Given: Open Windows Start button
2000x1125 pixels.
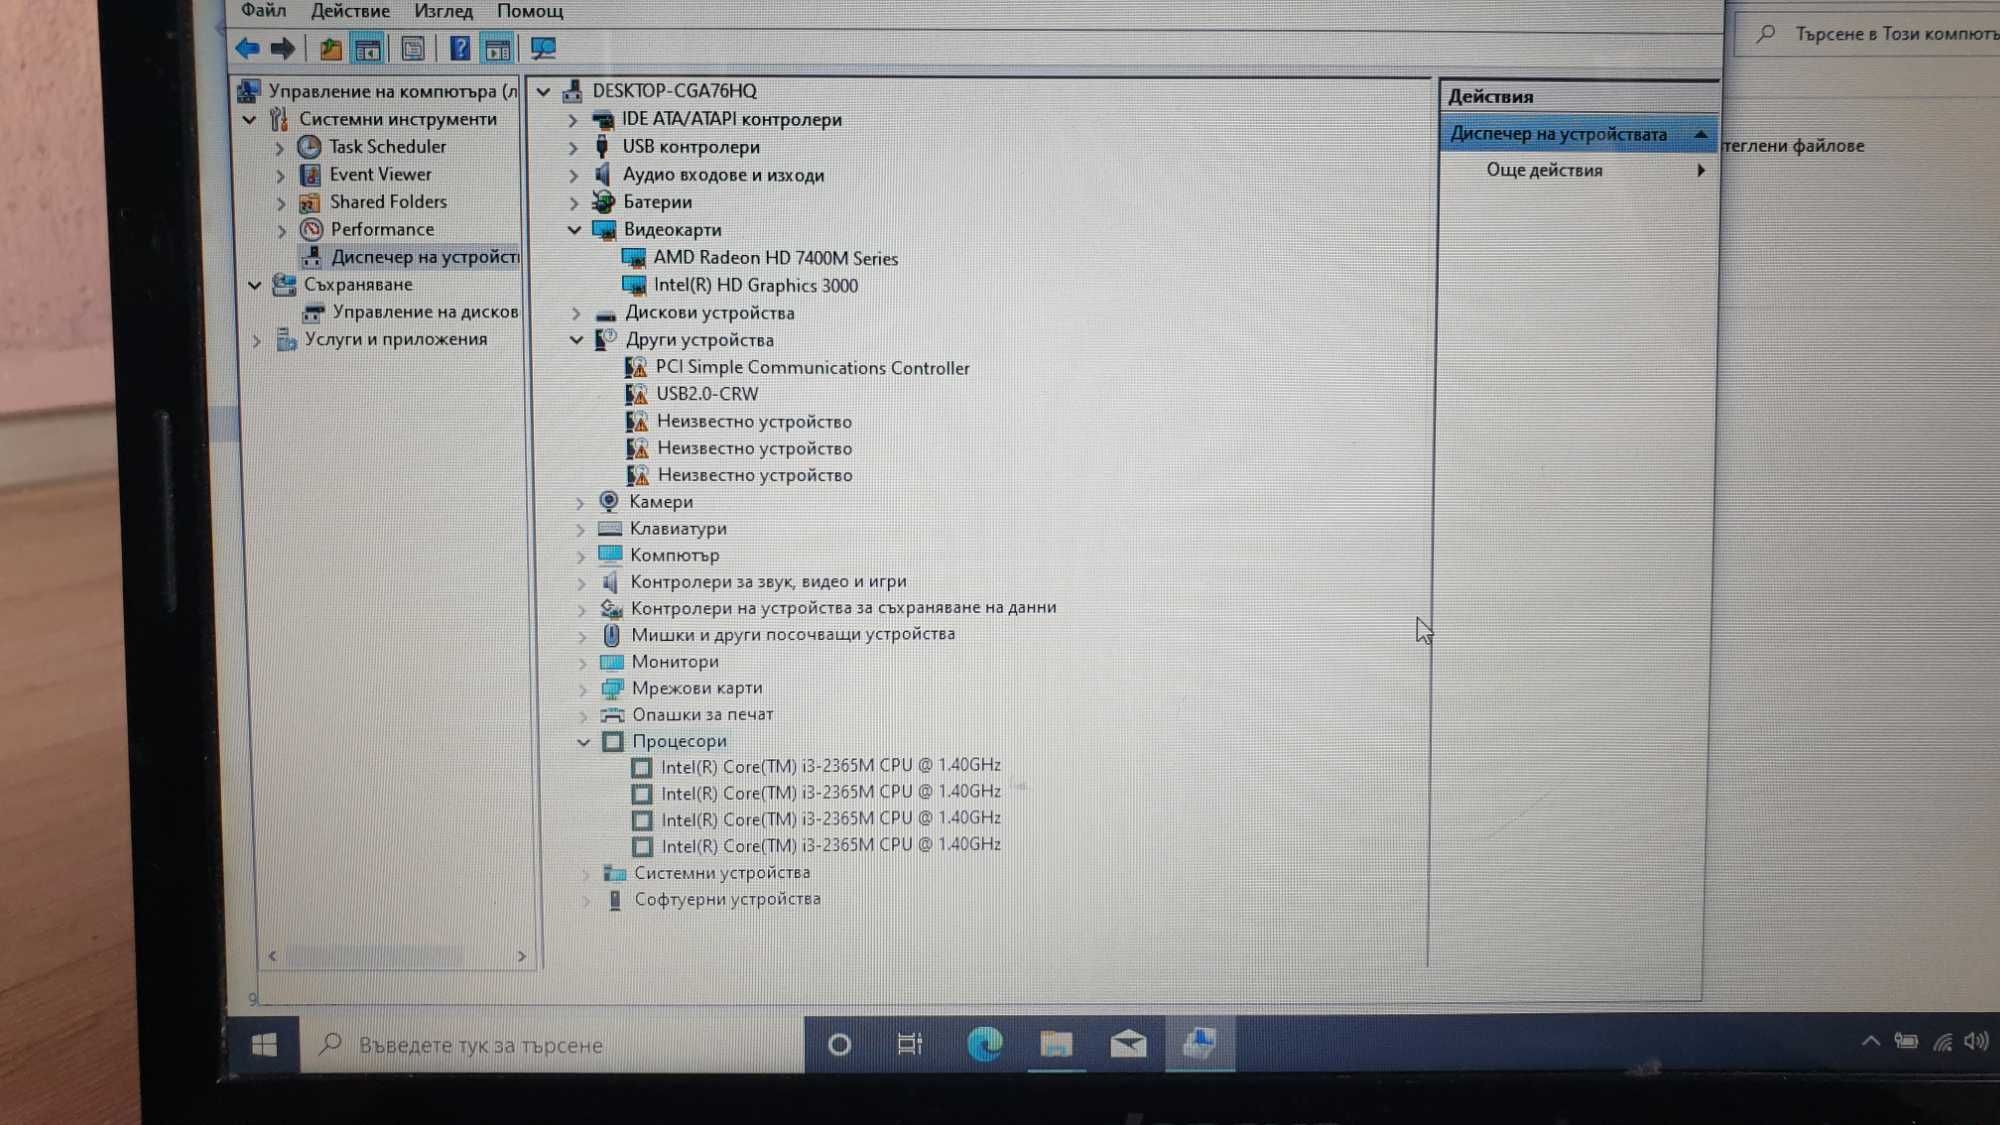Looking at the screenshot, I should [264, 1045].
